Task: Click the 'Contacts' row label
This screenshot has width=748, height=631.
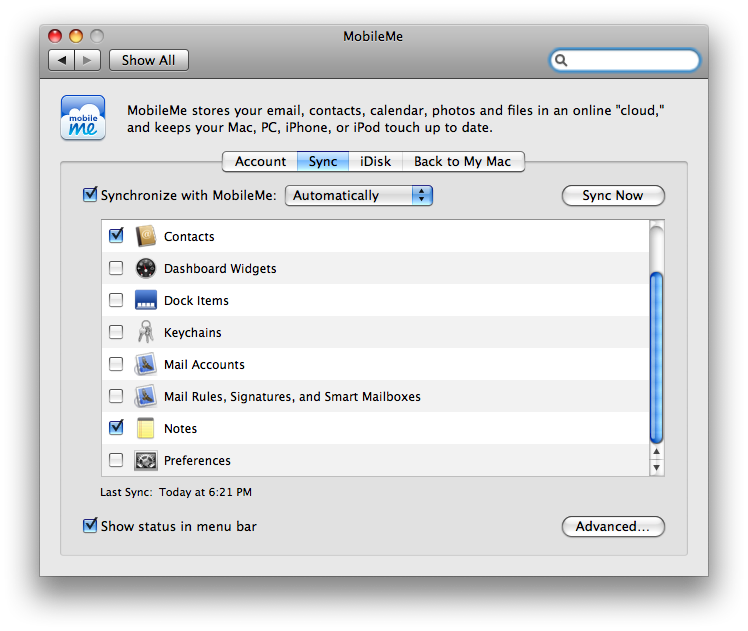Action: coord(189,237)
